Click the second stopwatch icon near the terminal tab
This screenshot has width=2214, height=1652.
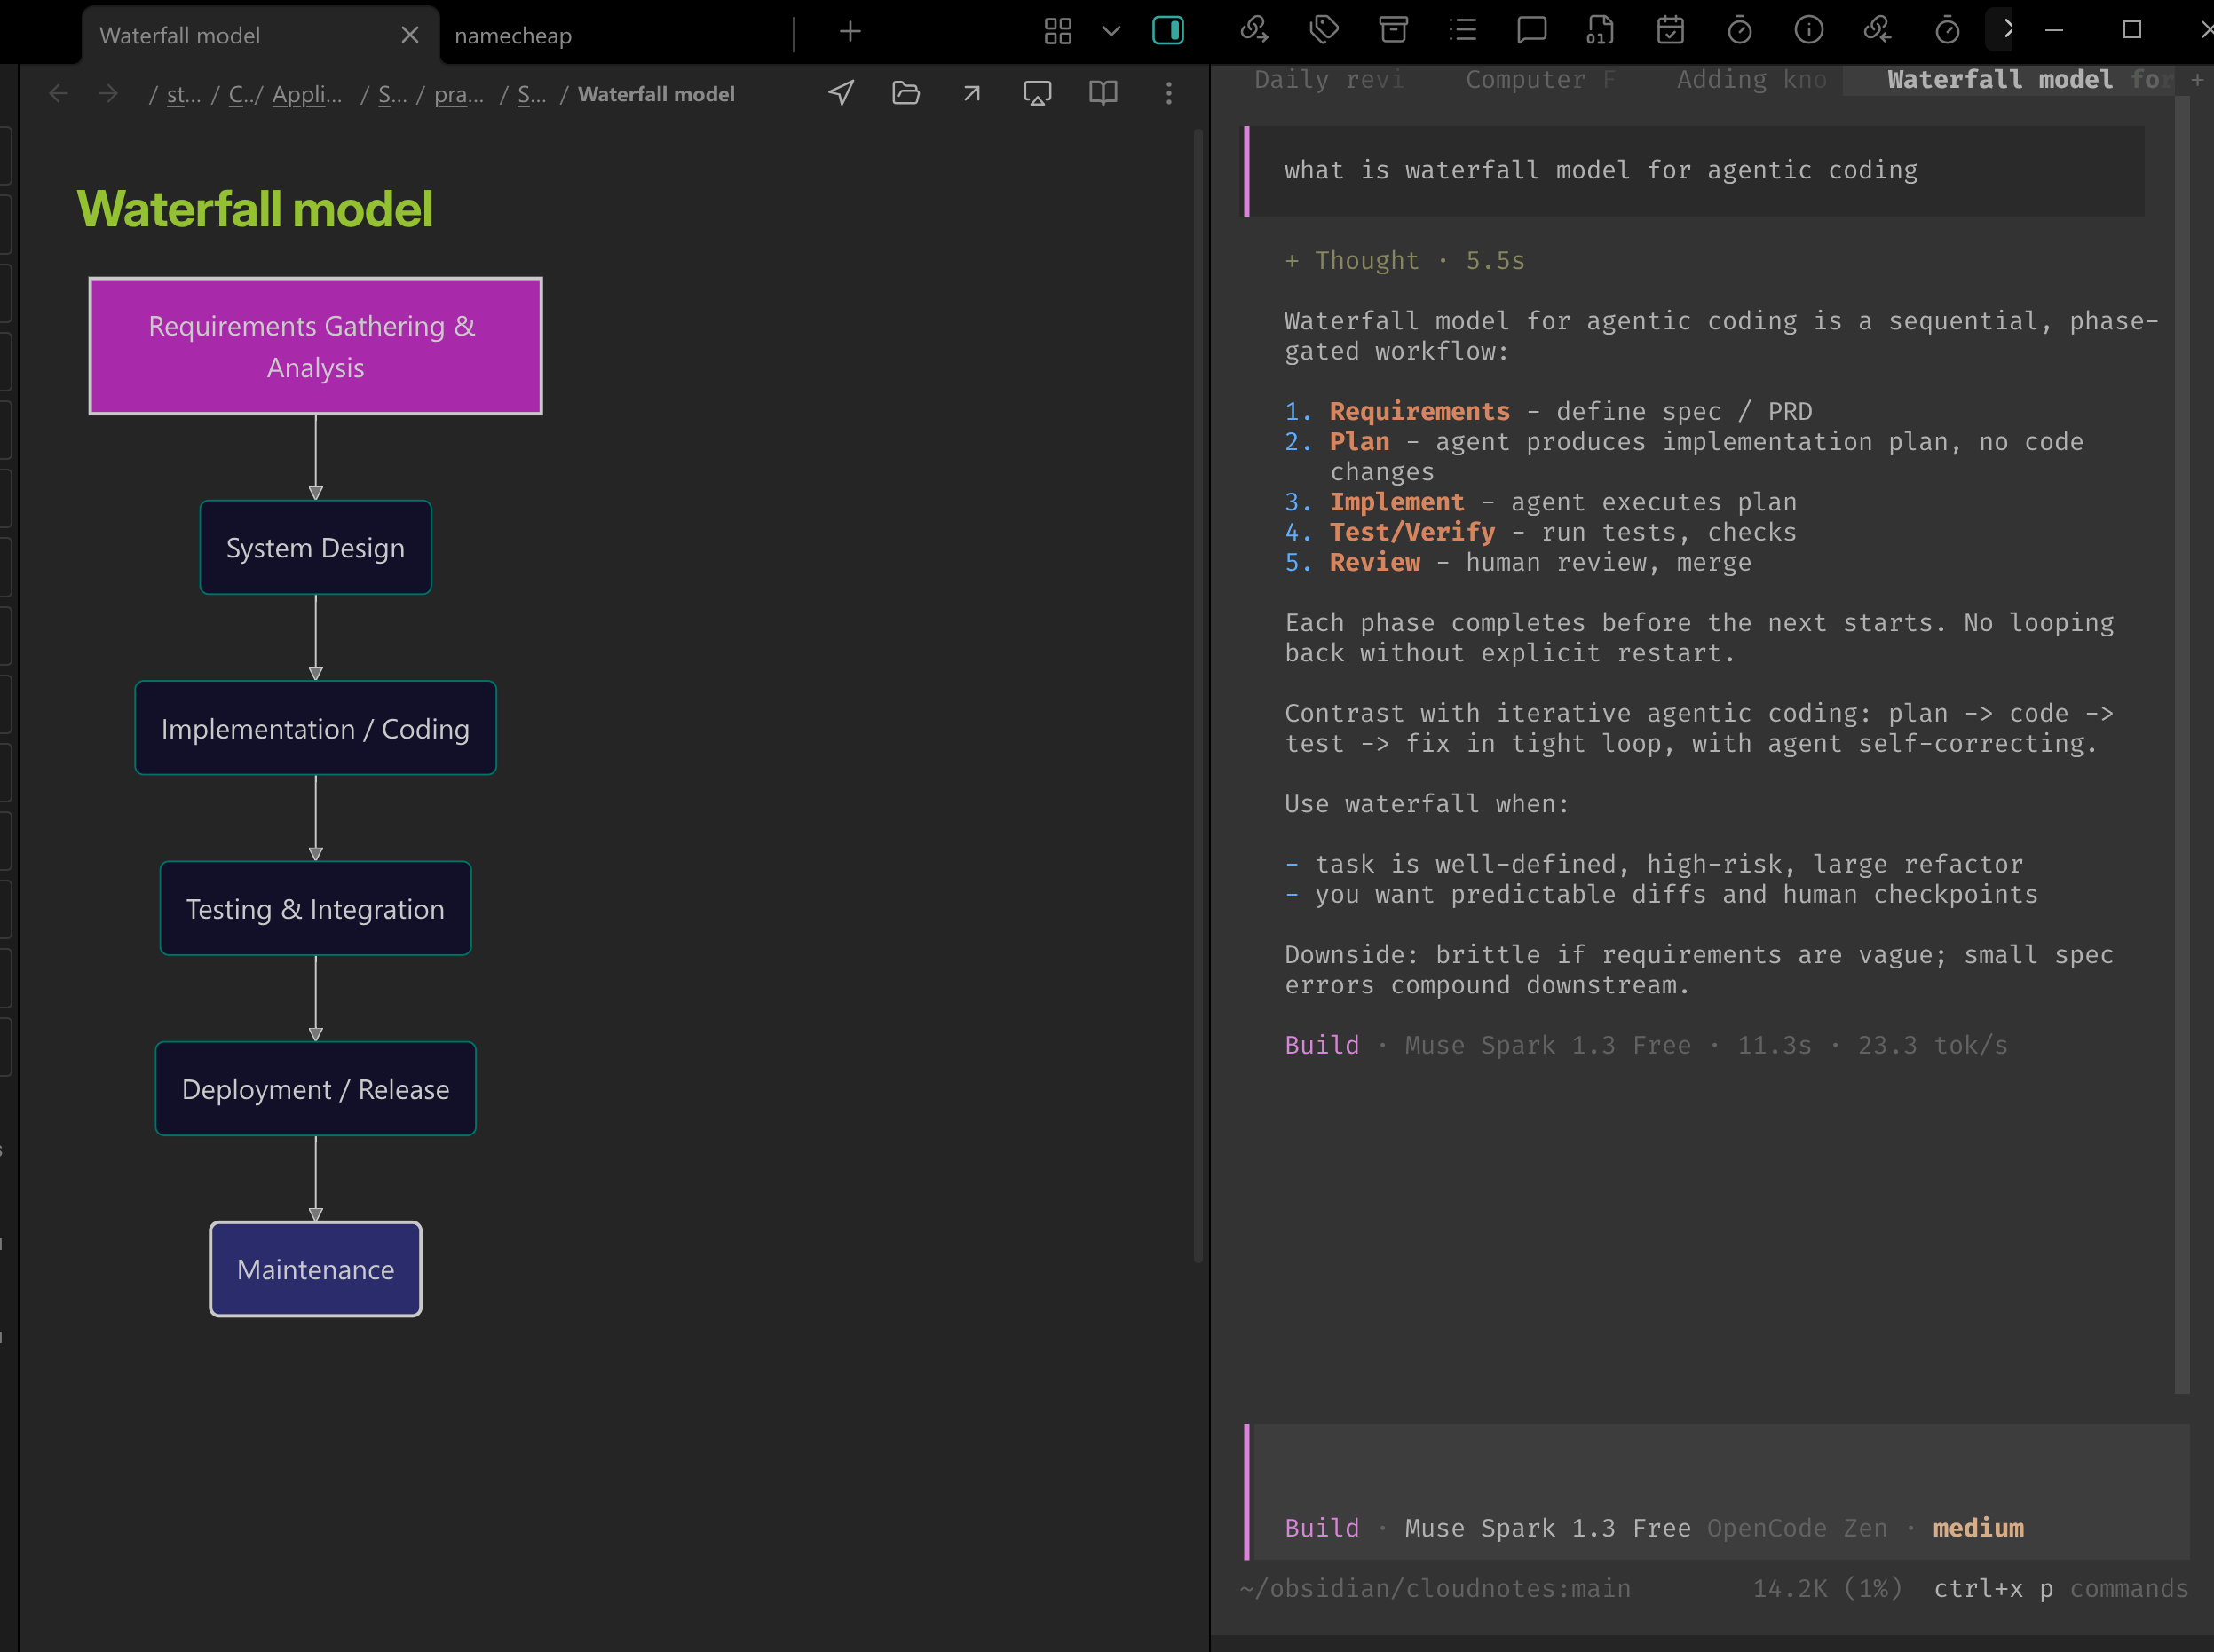click(x=1946, y=30)
